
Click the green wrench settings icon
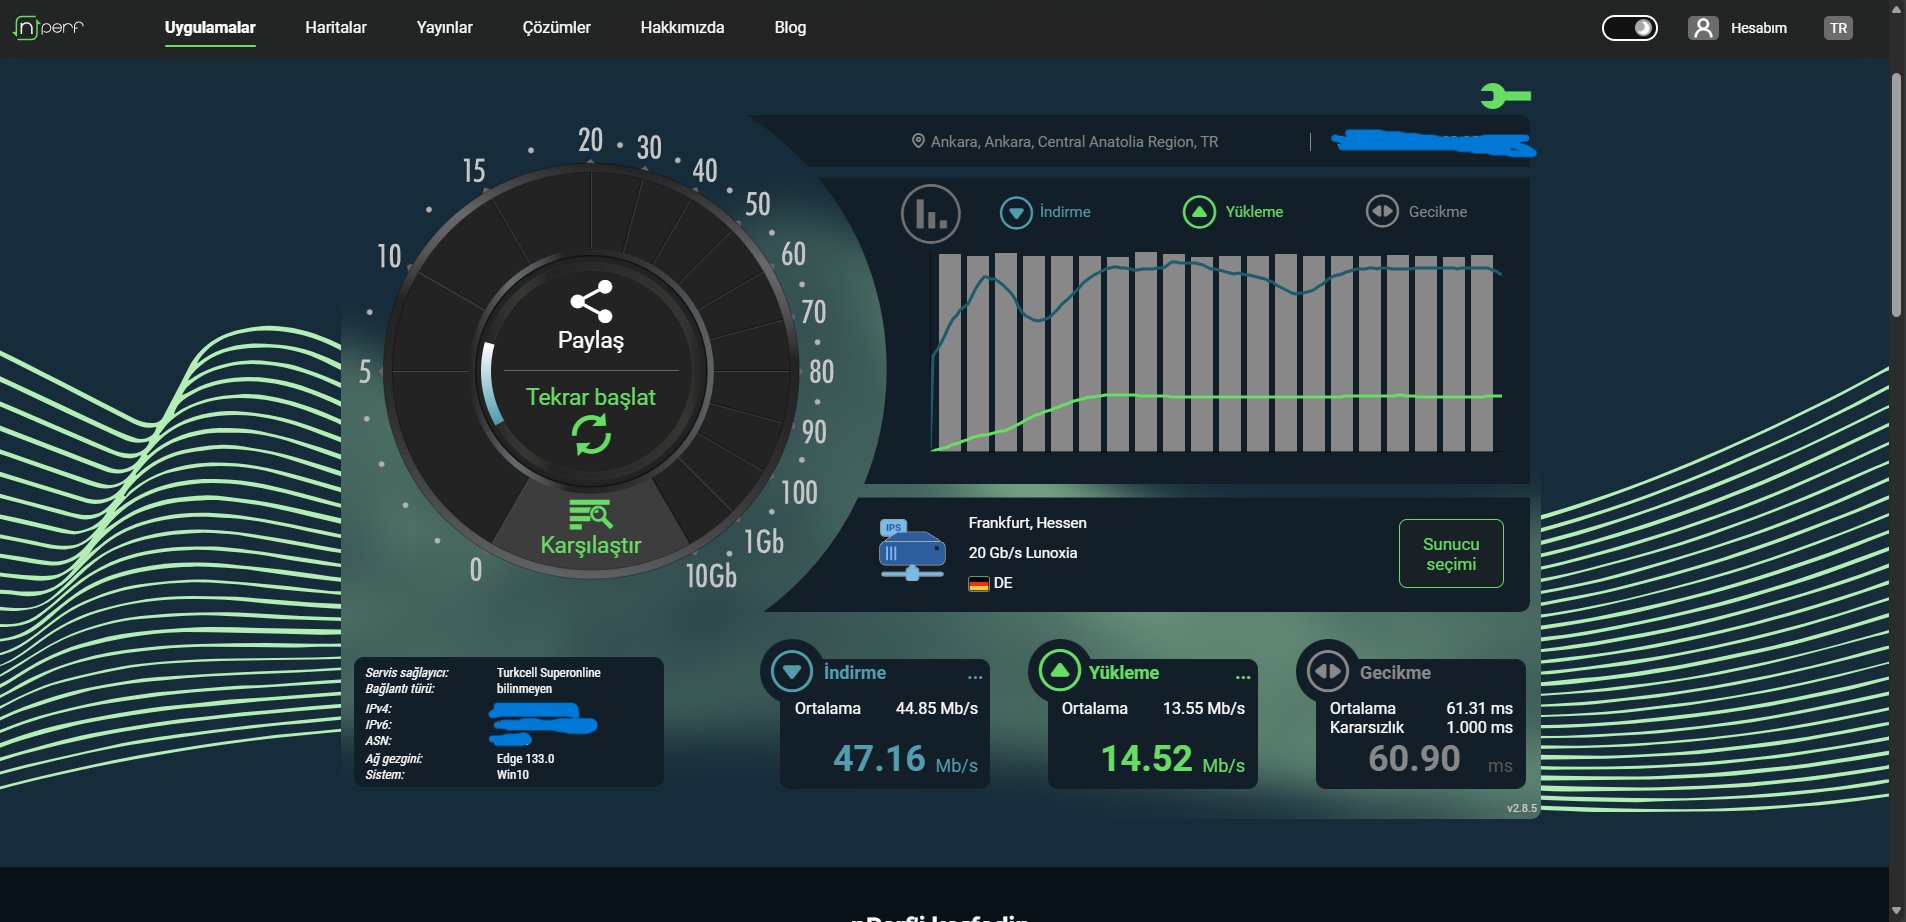coord(1506,96)
